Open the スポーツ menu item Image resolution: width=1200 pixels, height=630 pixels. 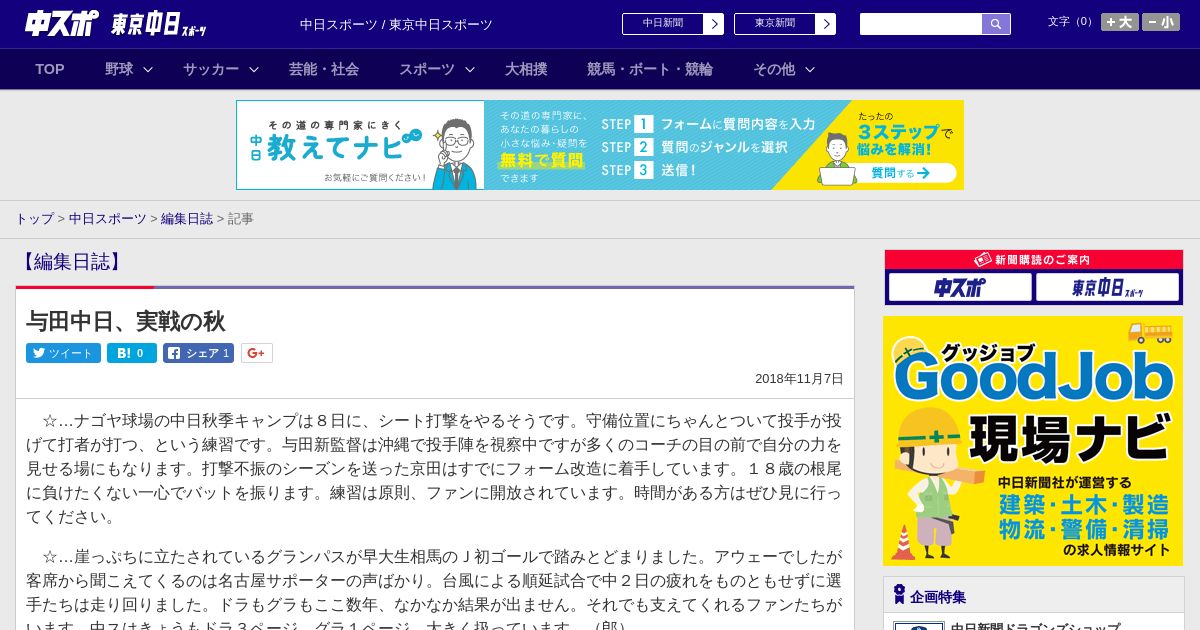pyautogui.click(x=427, y=69)
